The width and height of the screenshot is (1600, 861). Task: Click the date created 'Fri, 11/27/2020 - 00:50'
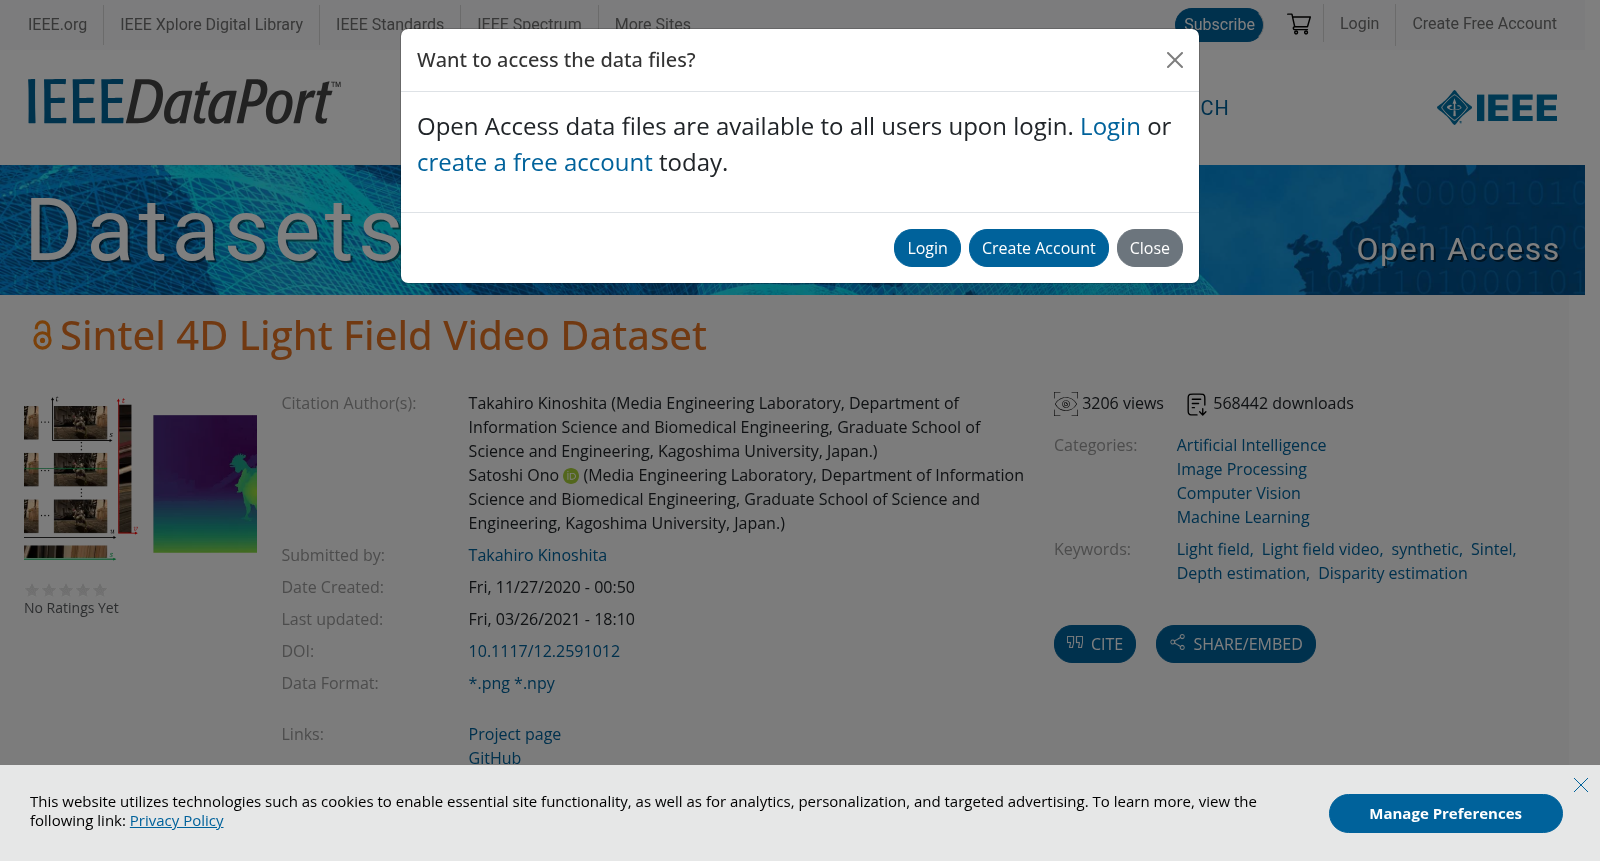(552, 588)
